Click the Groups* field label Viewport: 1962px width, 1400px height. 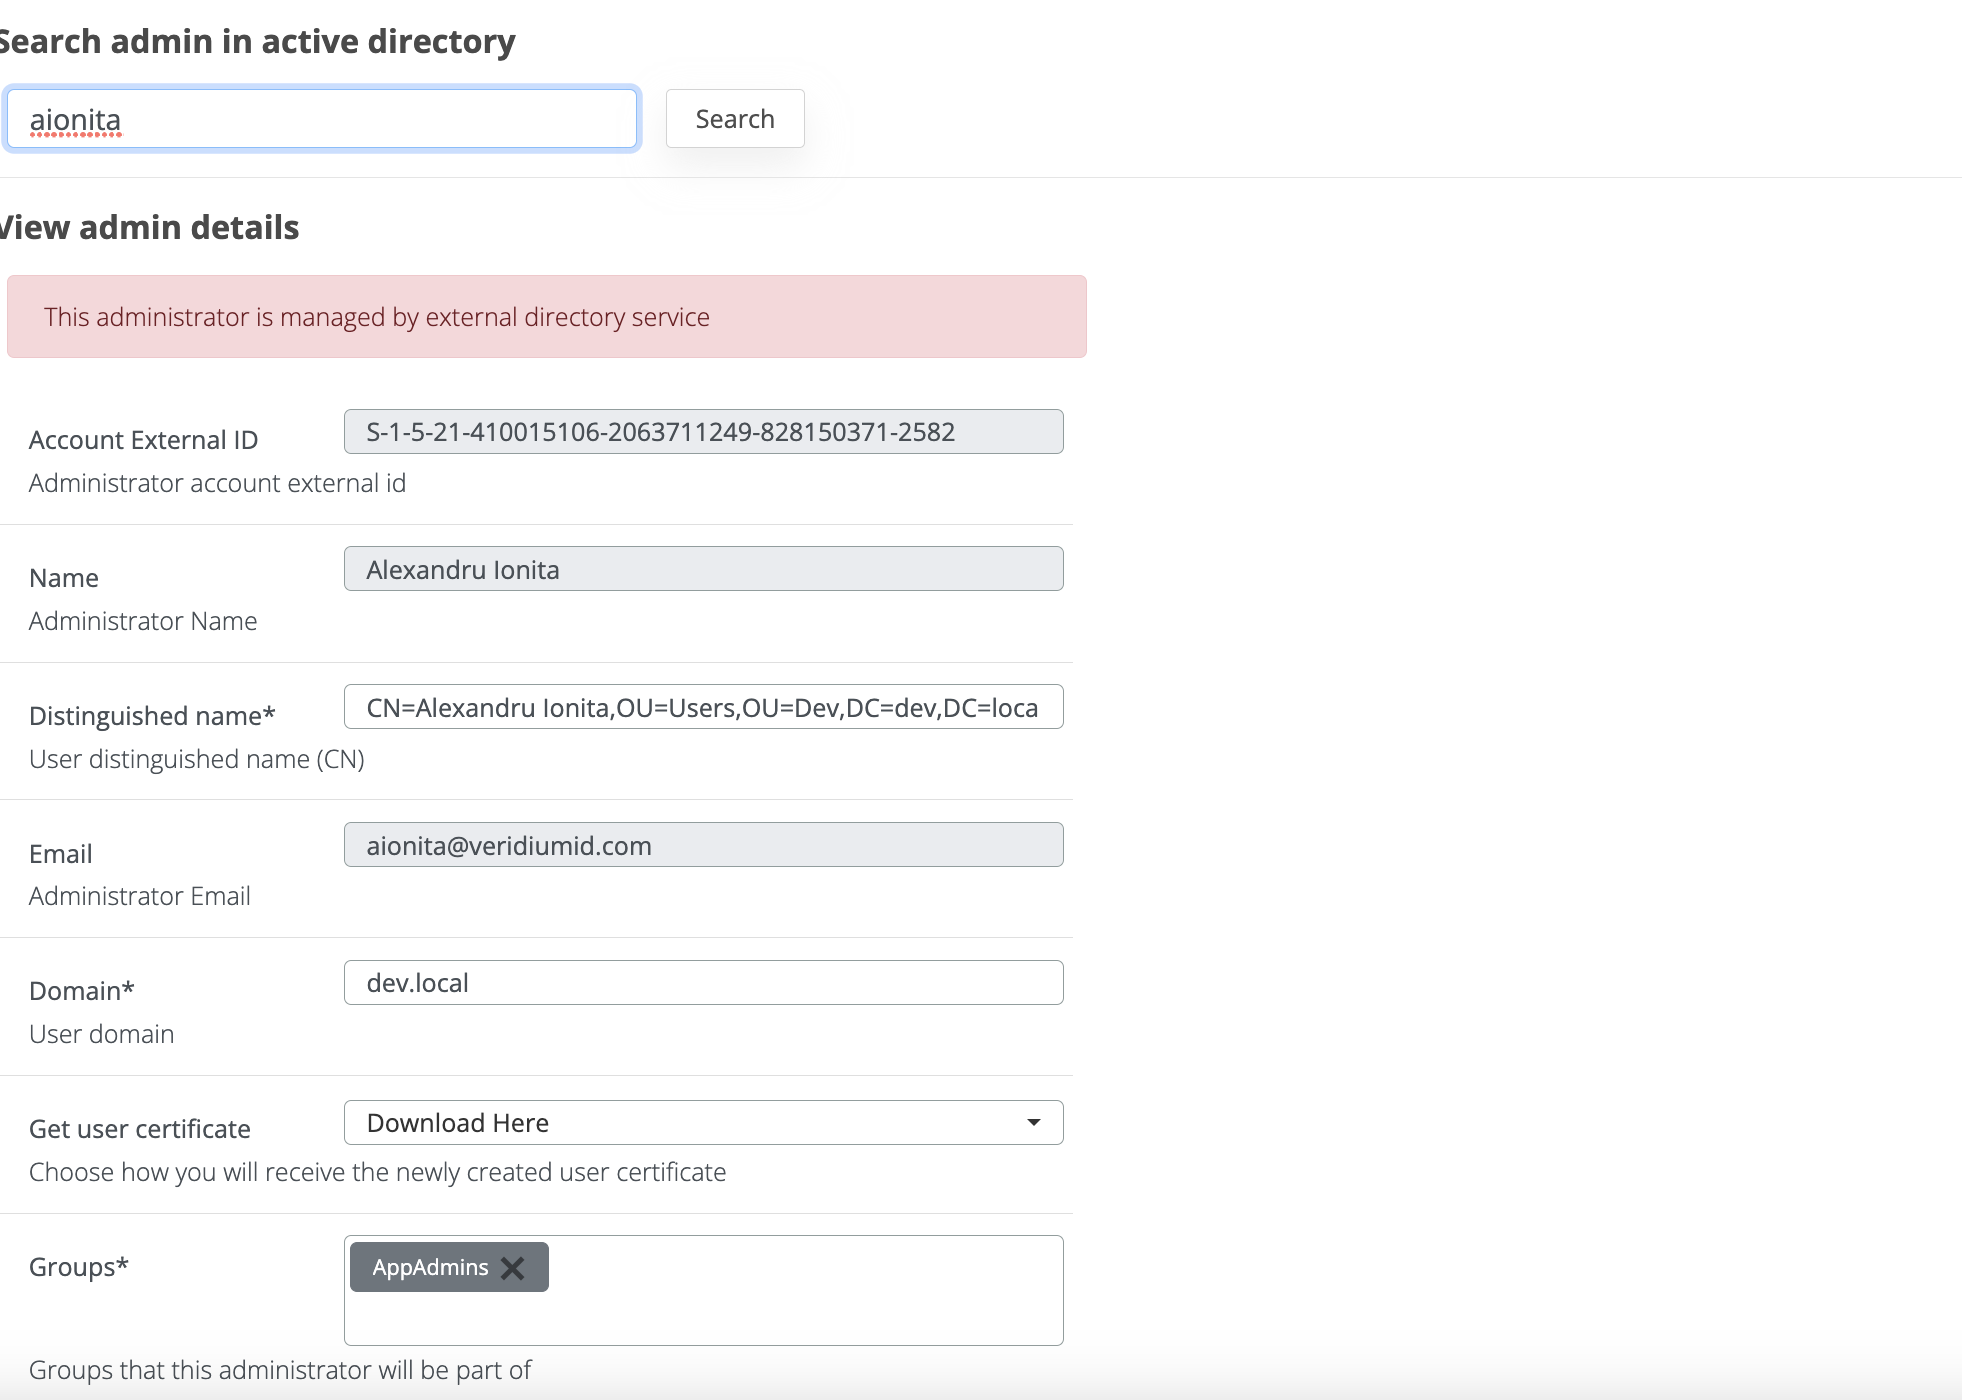pos(79,1267)
